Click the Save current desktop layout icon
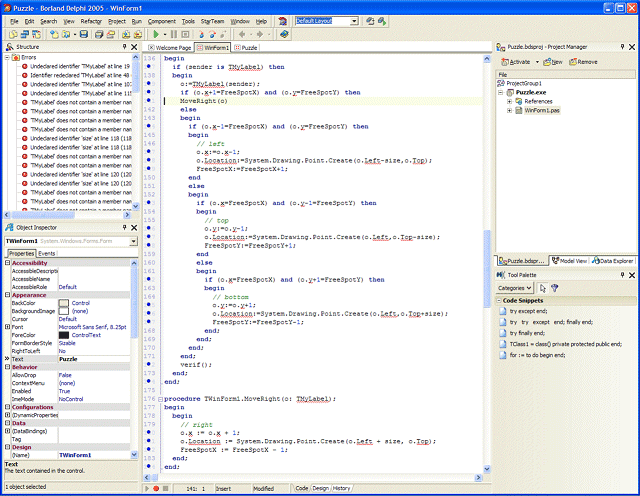Viewport: 640px width, 496px height. click(370, 21)
